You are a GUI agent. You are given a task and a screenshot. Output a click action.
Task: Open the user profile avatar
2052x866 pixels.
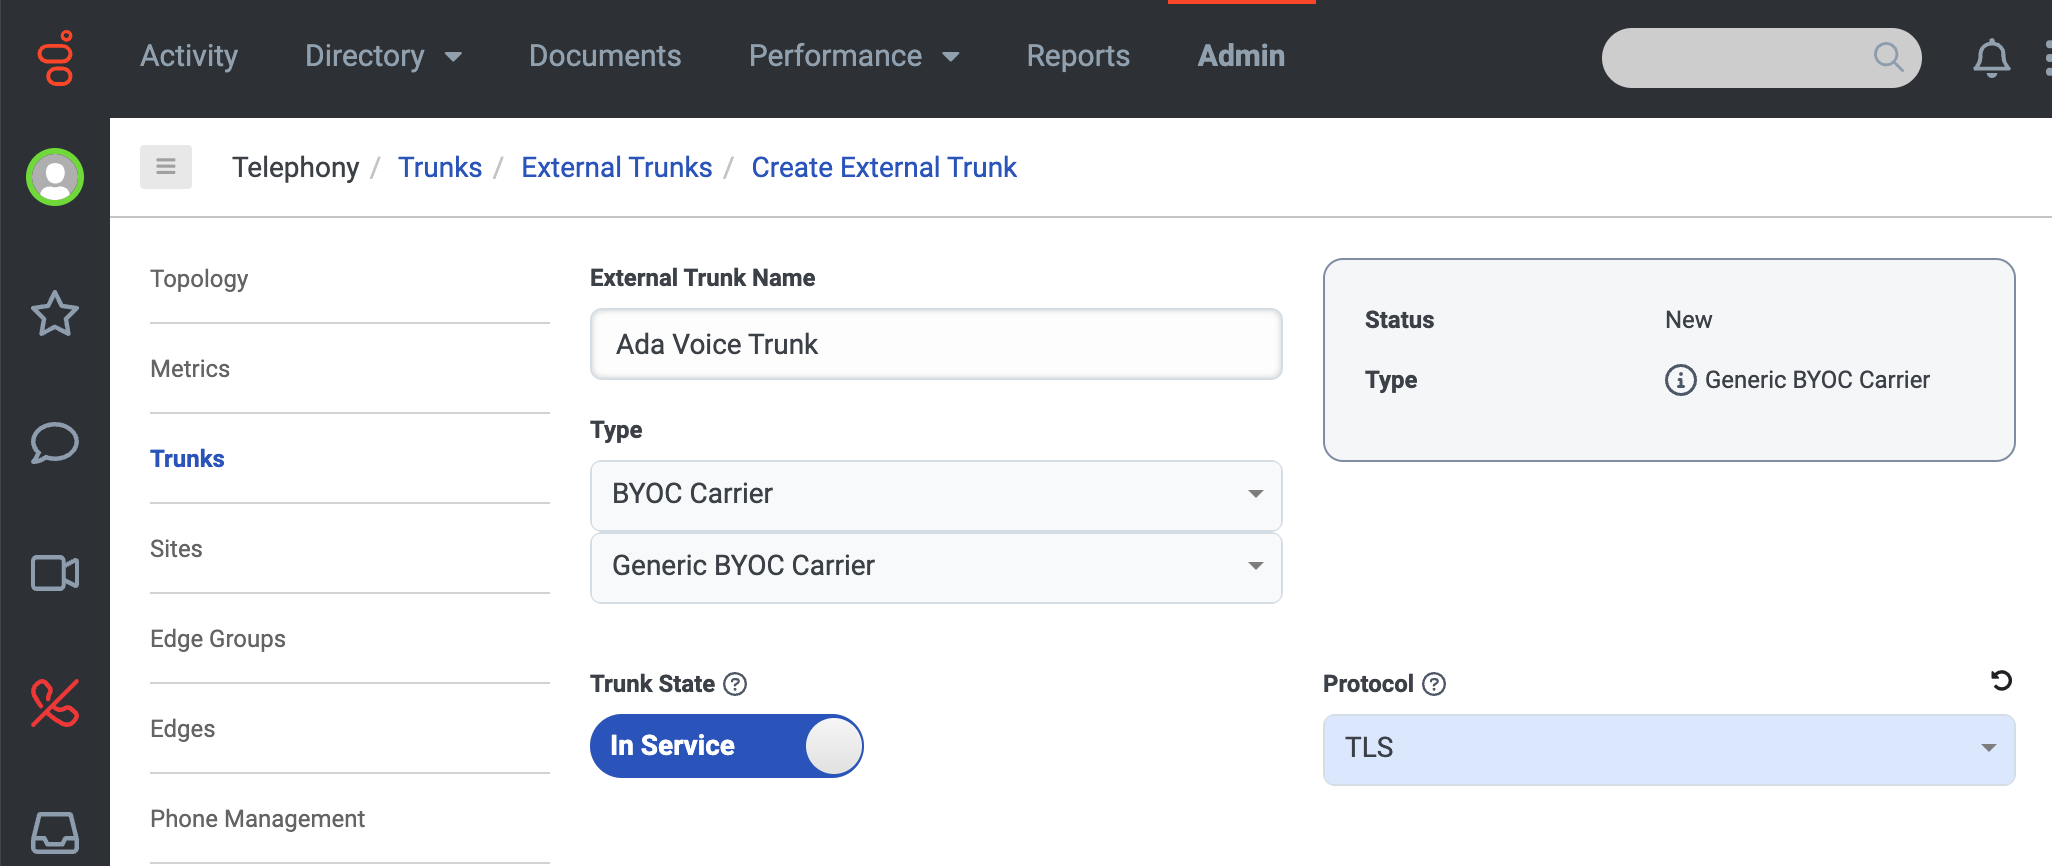(55, 177)
